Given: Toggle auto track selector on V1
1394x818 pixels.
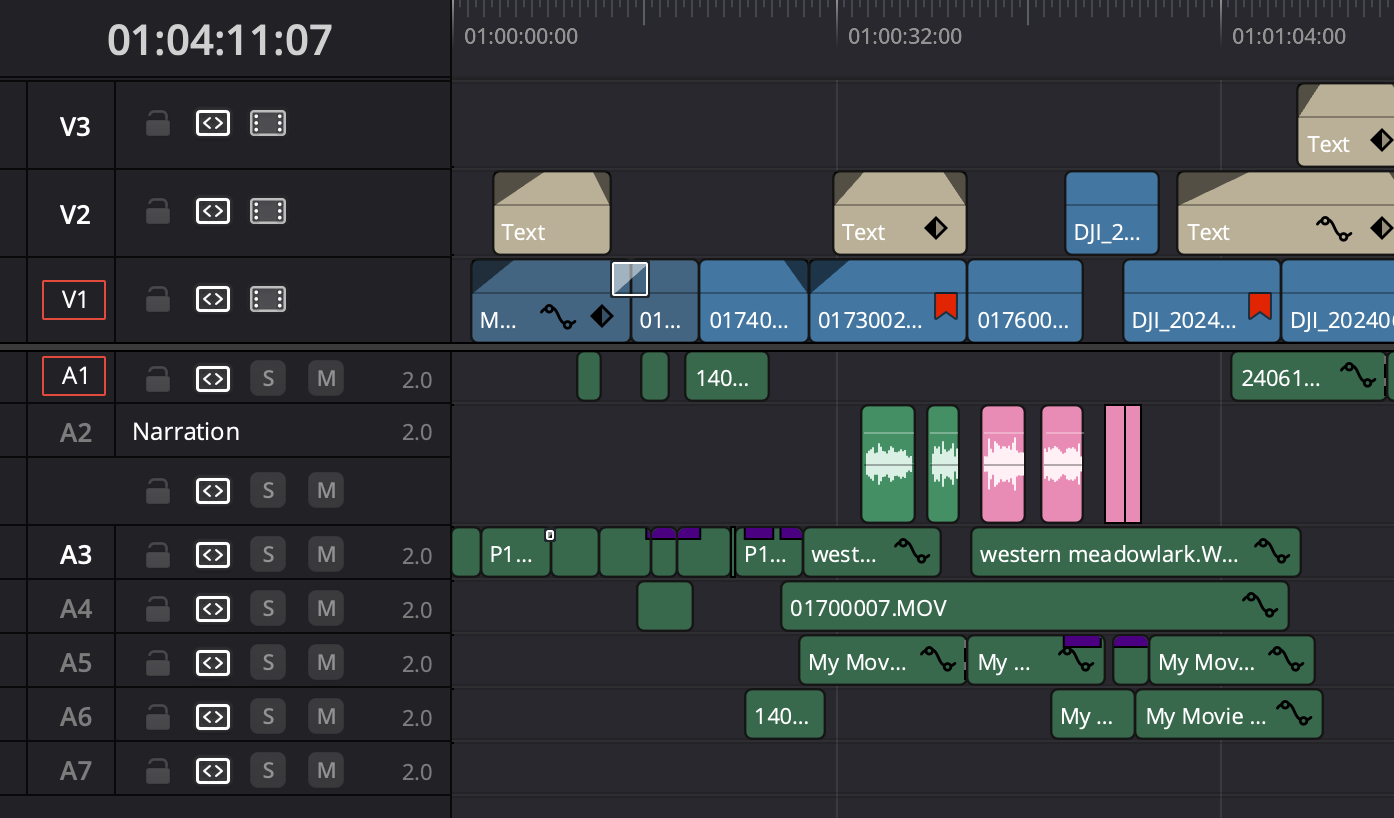Looking at the screenshot, I should tap(212, 298).
